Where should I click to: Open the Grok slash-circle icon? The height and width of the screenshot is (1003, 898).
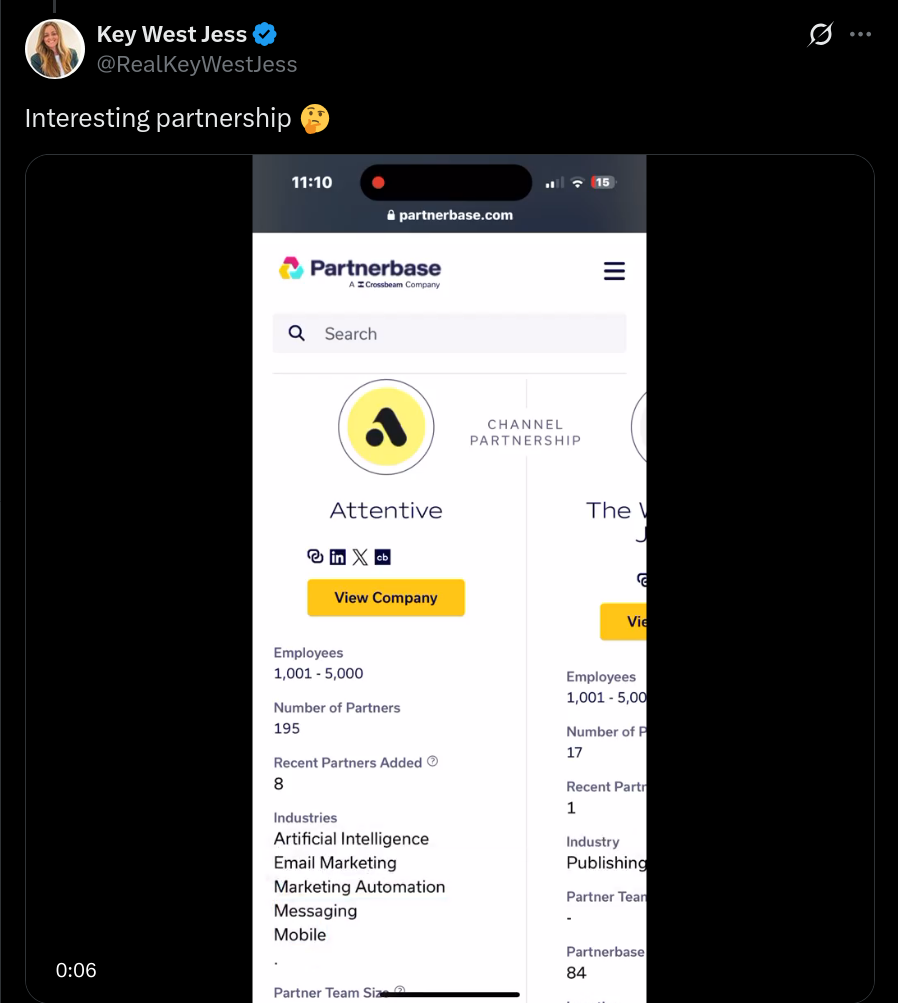click(820, 34)
